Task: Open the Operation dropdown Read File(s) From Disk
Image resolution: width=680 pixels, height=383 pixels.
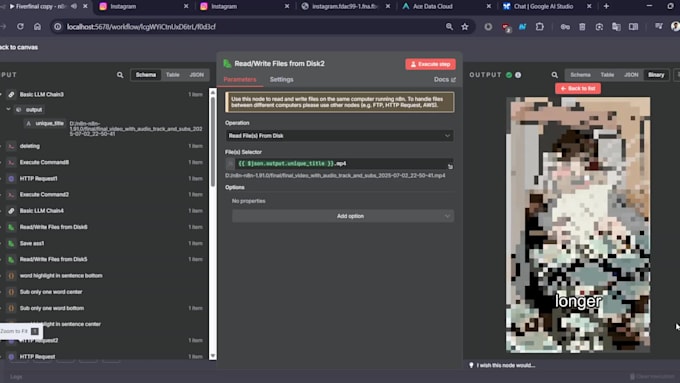Action: coord(339,136)
